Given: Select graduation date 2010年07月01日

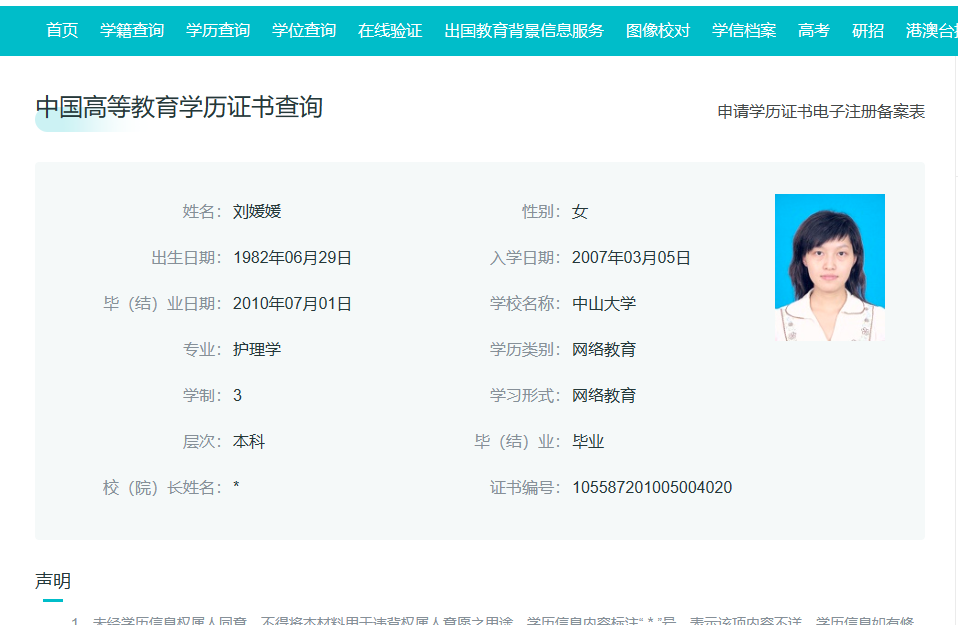Looking at the screenshot, I should click(292, 304).
